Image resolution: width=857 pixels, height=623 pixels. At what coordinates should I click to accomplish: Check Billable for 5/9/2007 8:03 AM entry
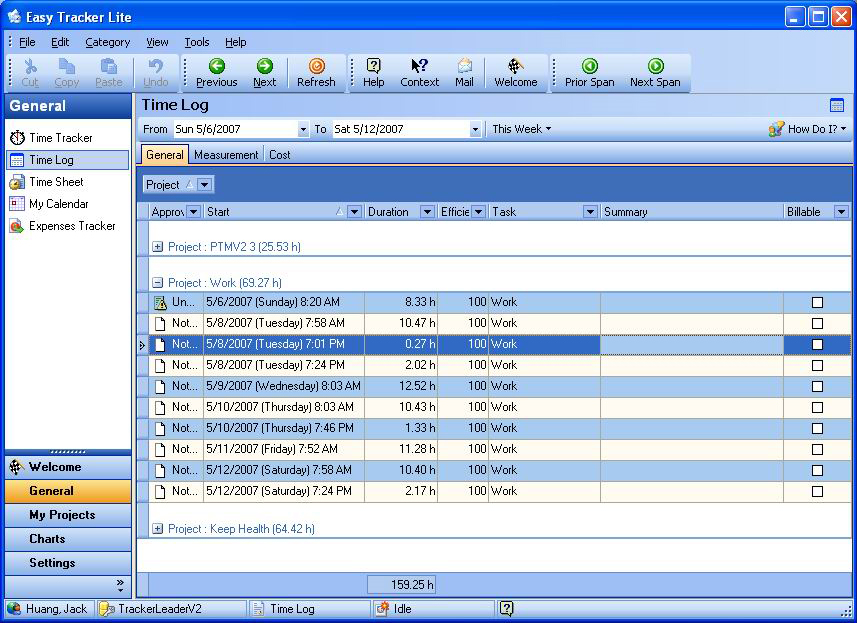pos(817,386)
